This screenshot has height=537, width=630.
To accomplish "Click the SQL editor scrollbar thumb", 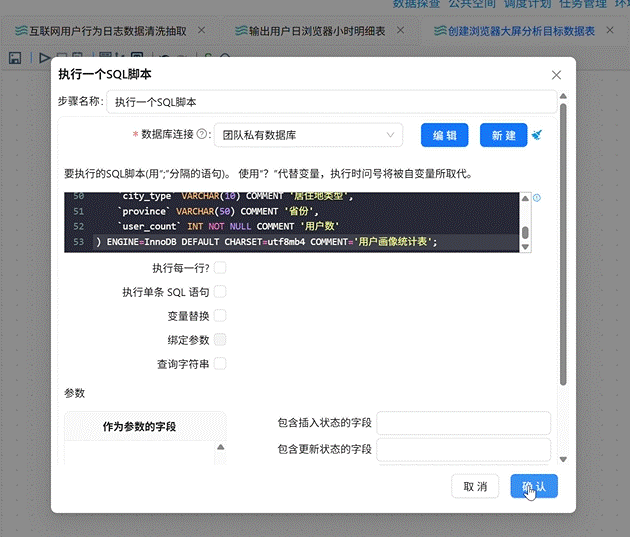I will [x=525, y=233].
